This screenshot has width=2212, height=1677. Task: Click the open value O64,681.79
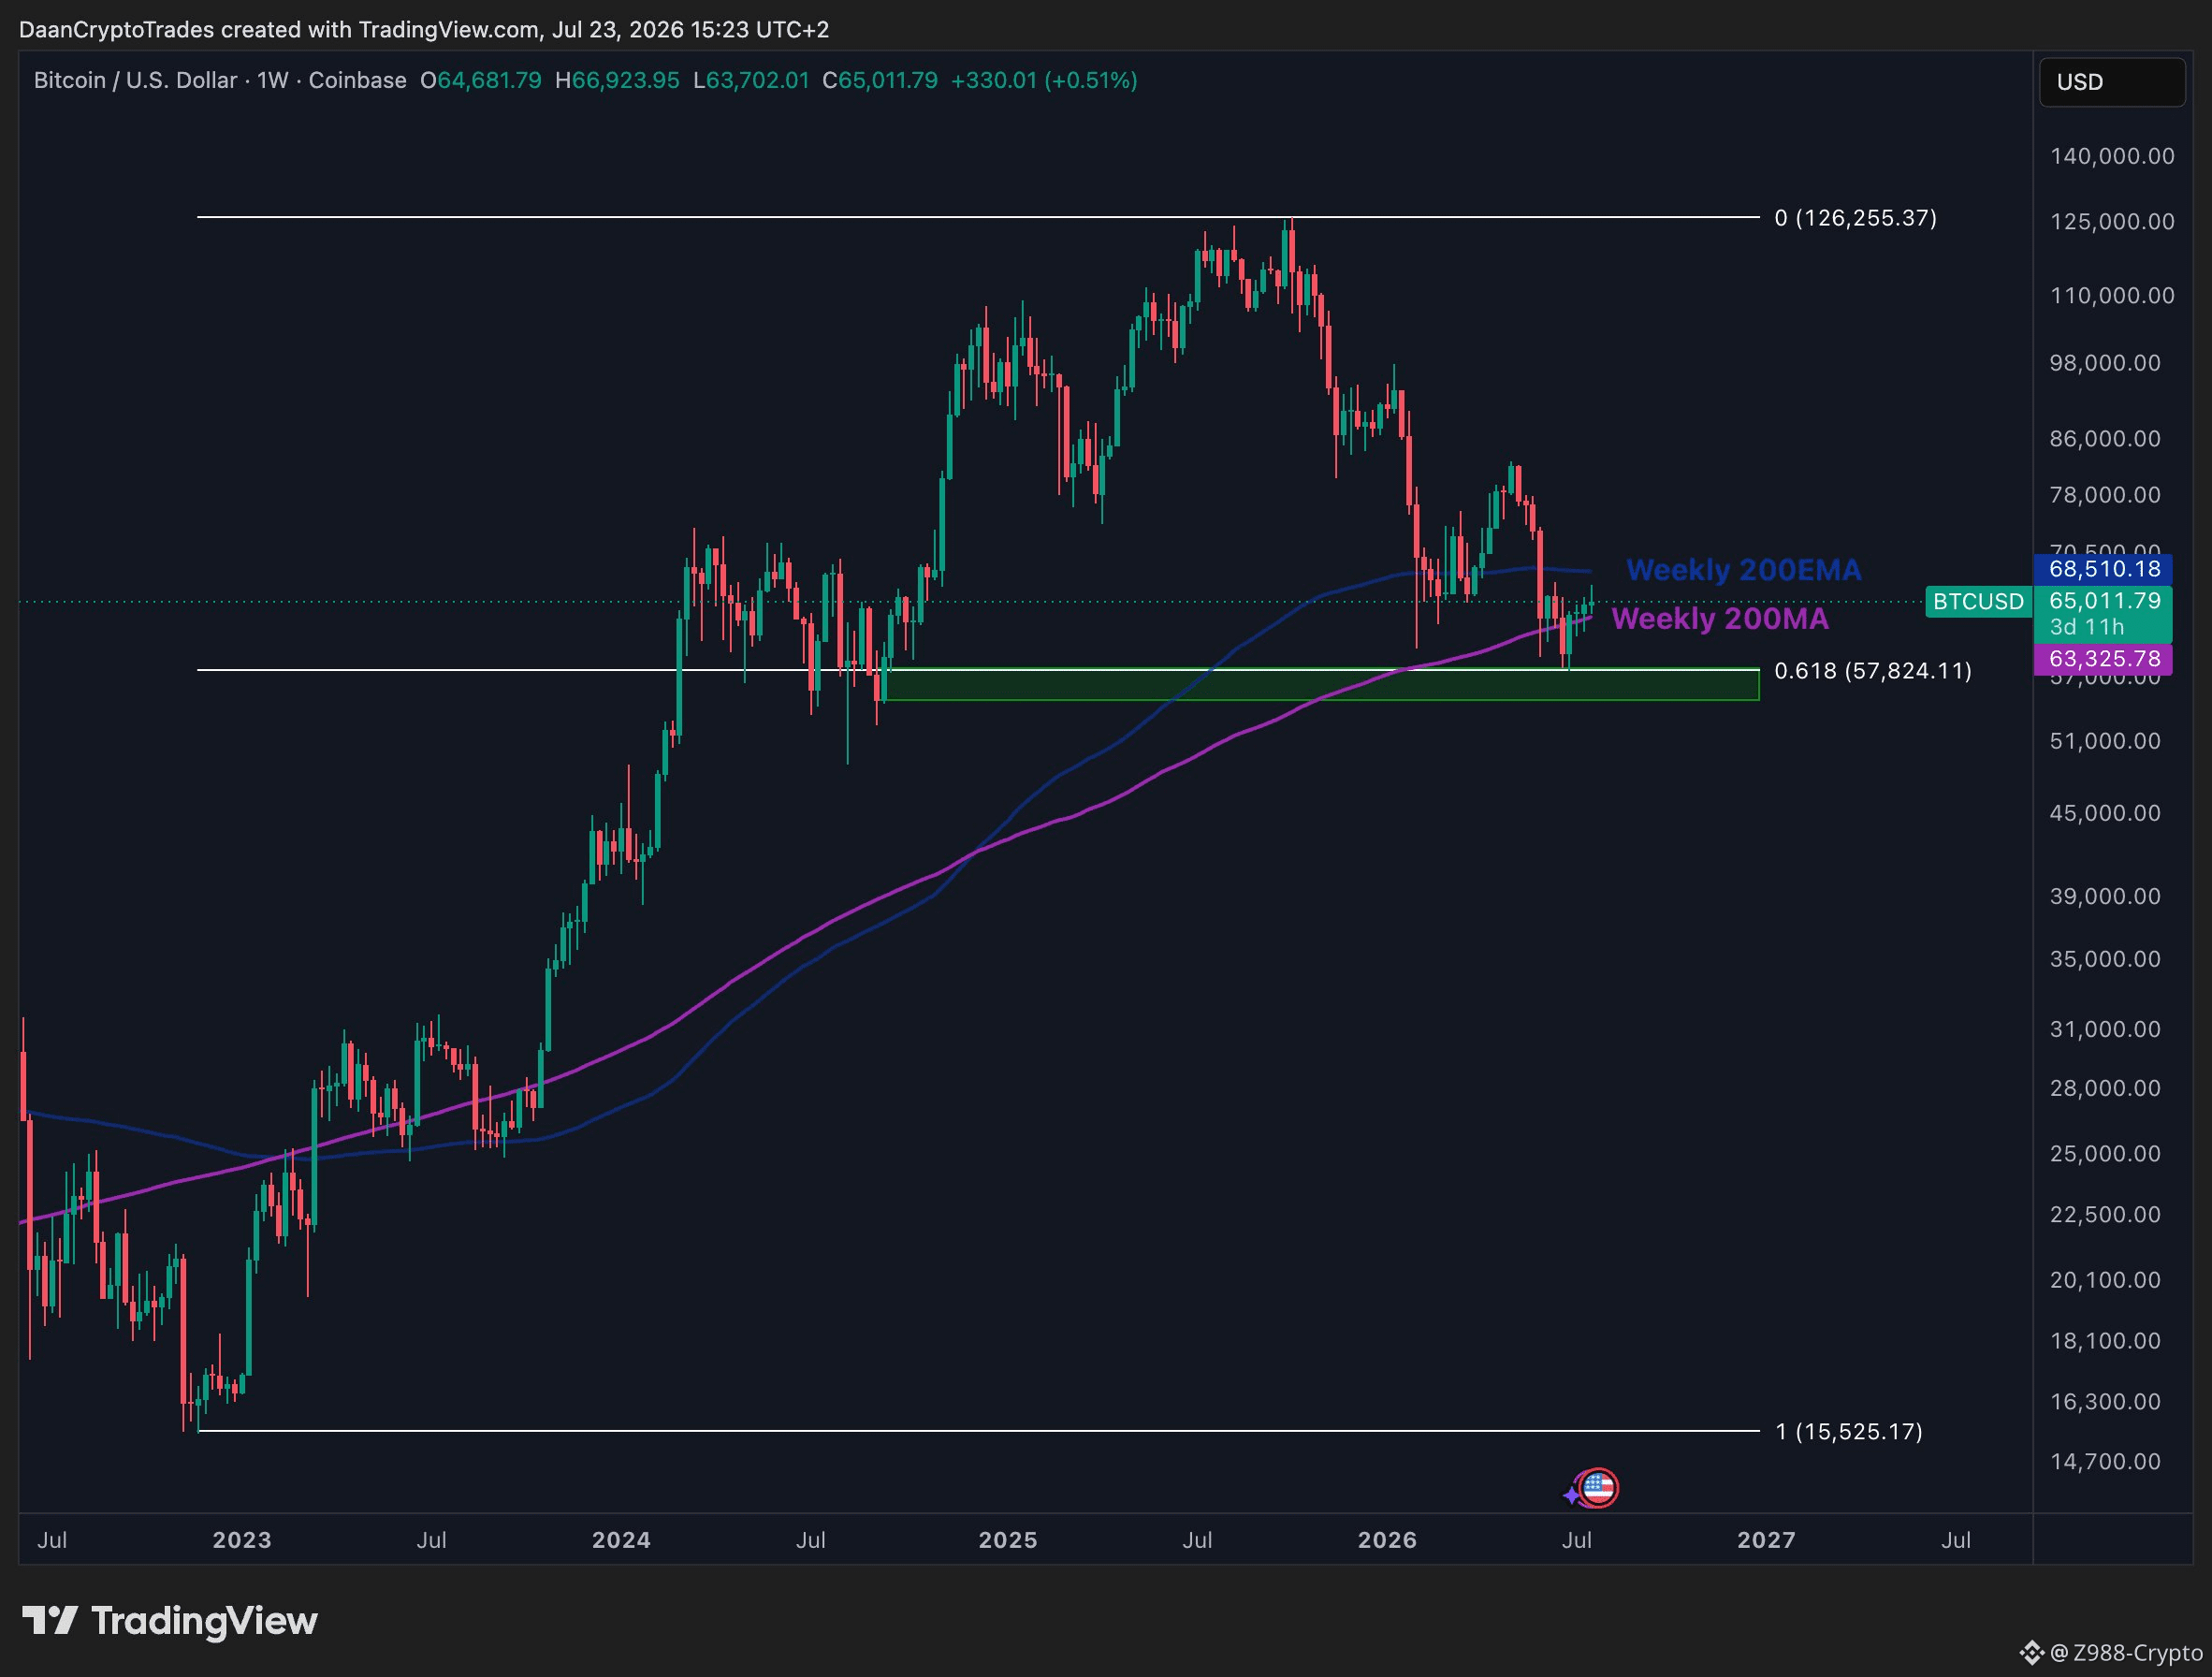[x=481, y=80]
